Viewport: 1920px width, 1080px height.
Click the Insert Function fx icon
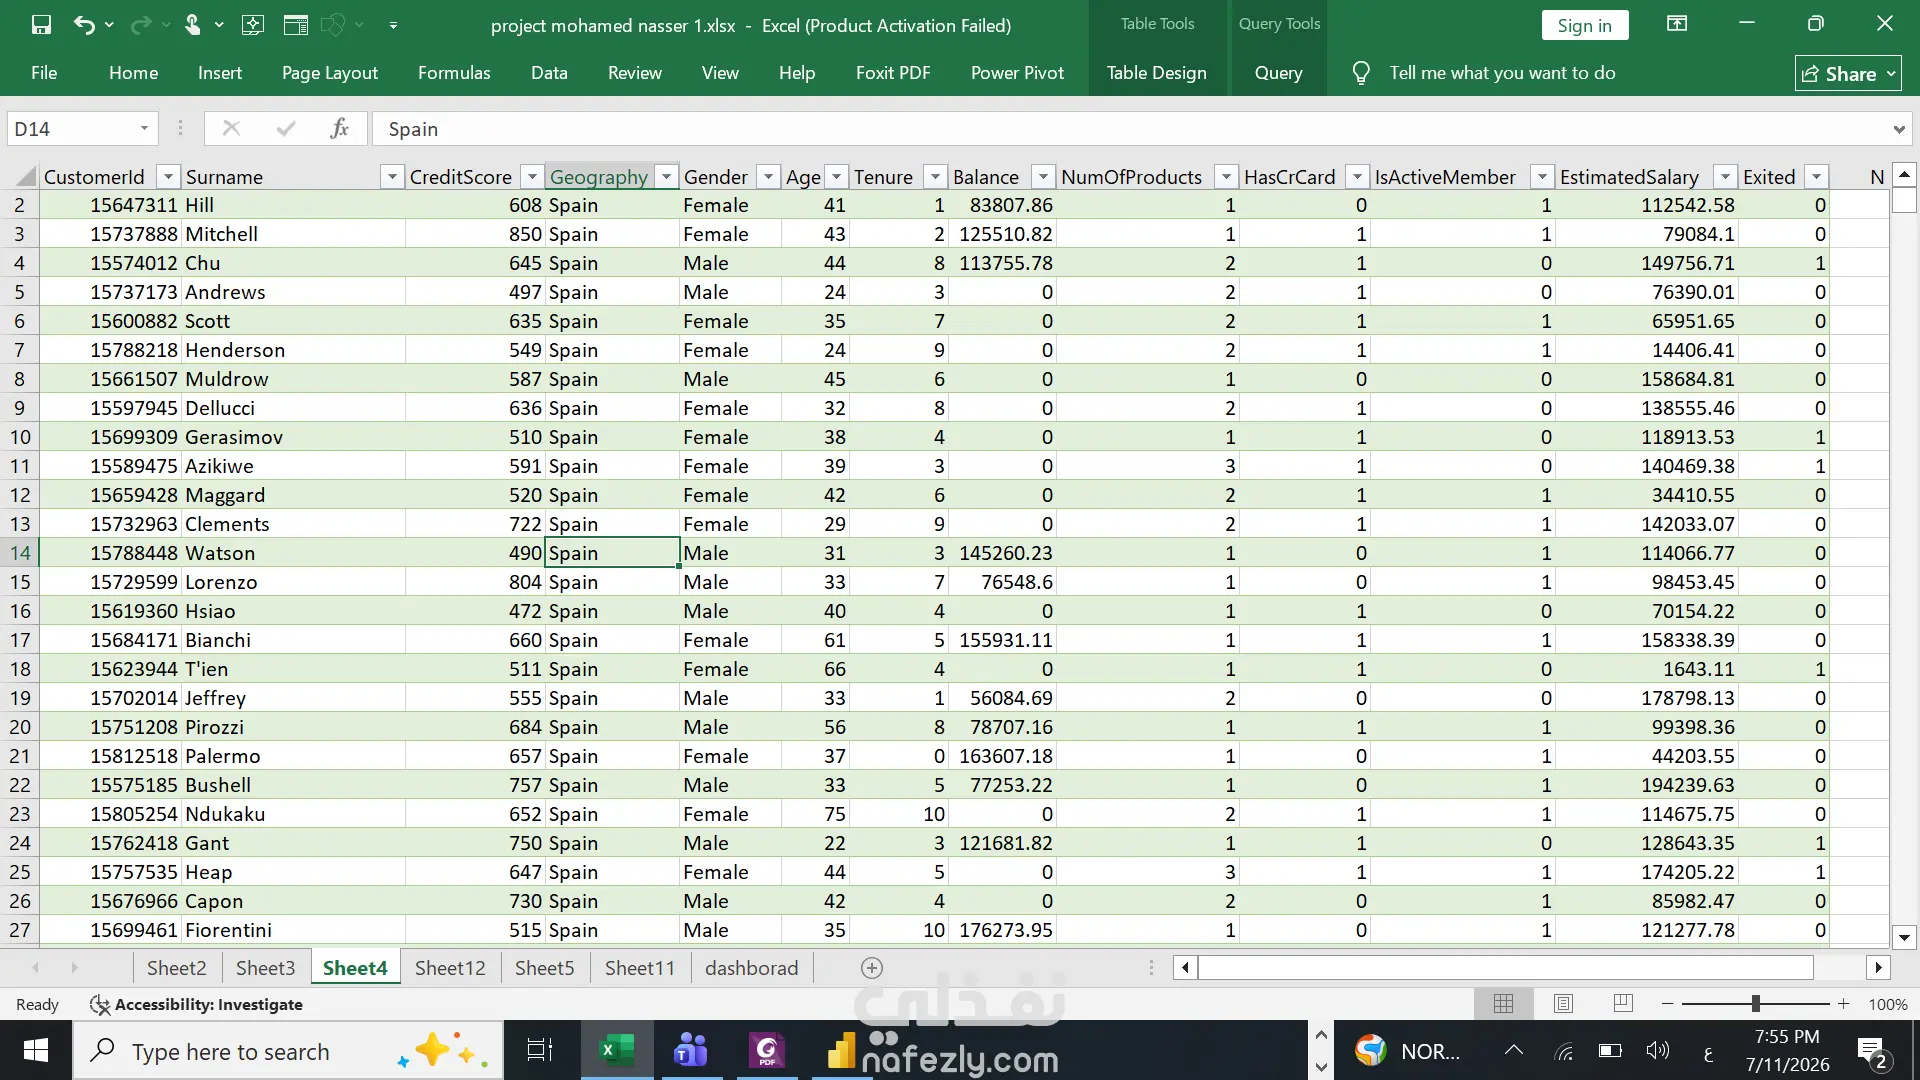(339, 128)
